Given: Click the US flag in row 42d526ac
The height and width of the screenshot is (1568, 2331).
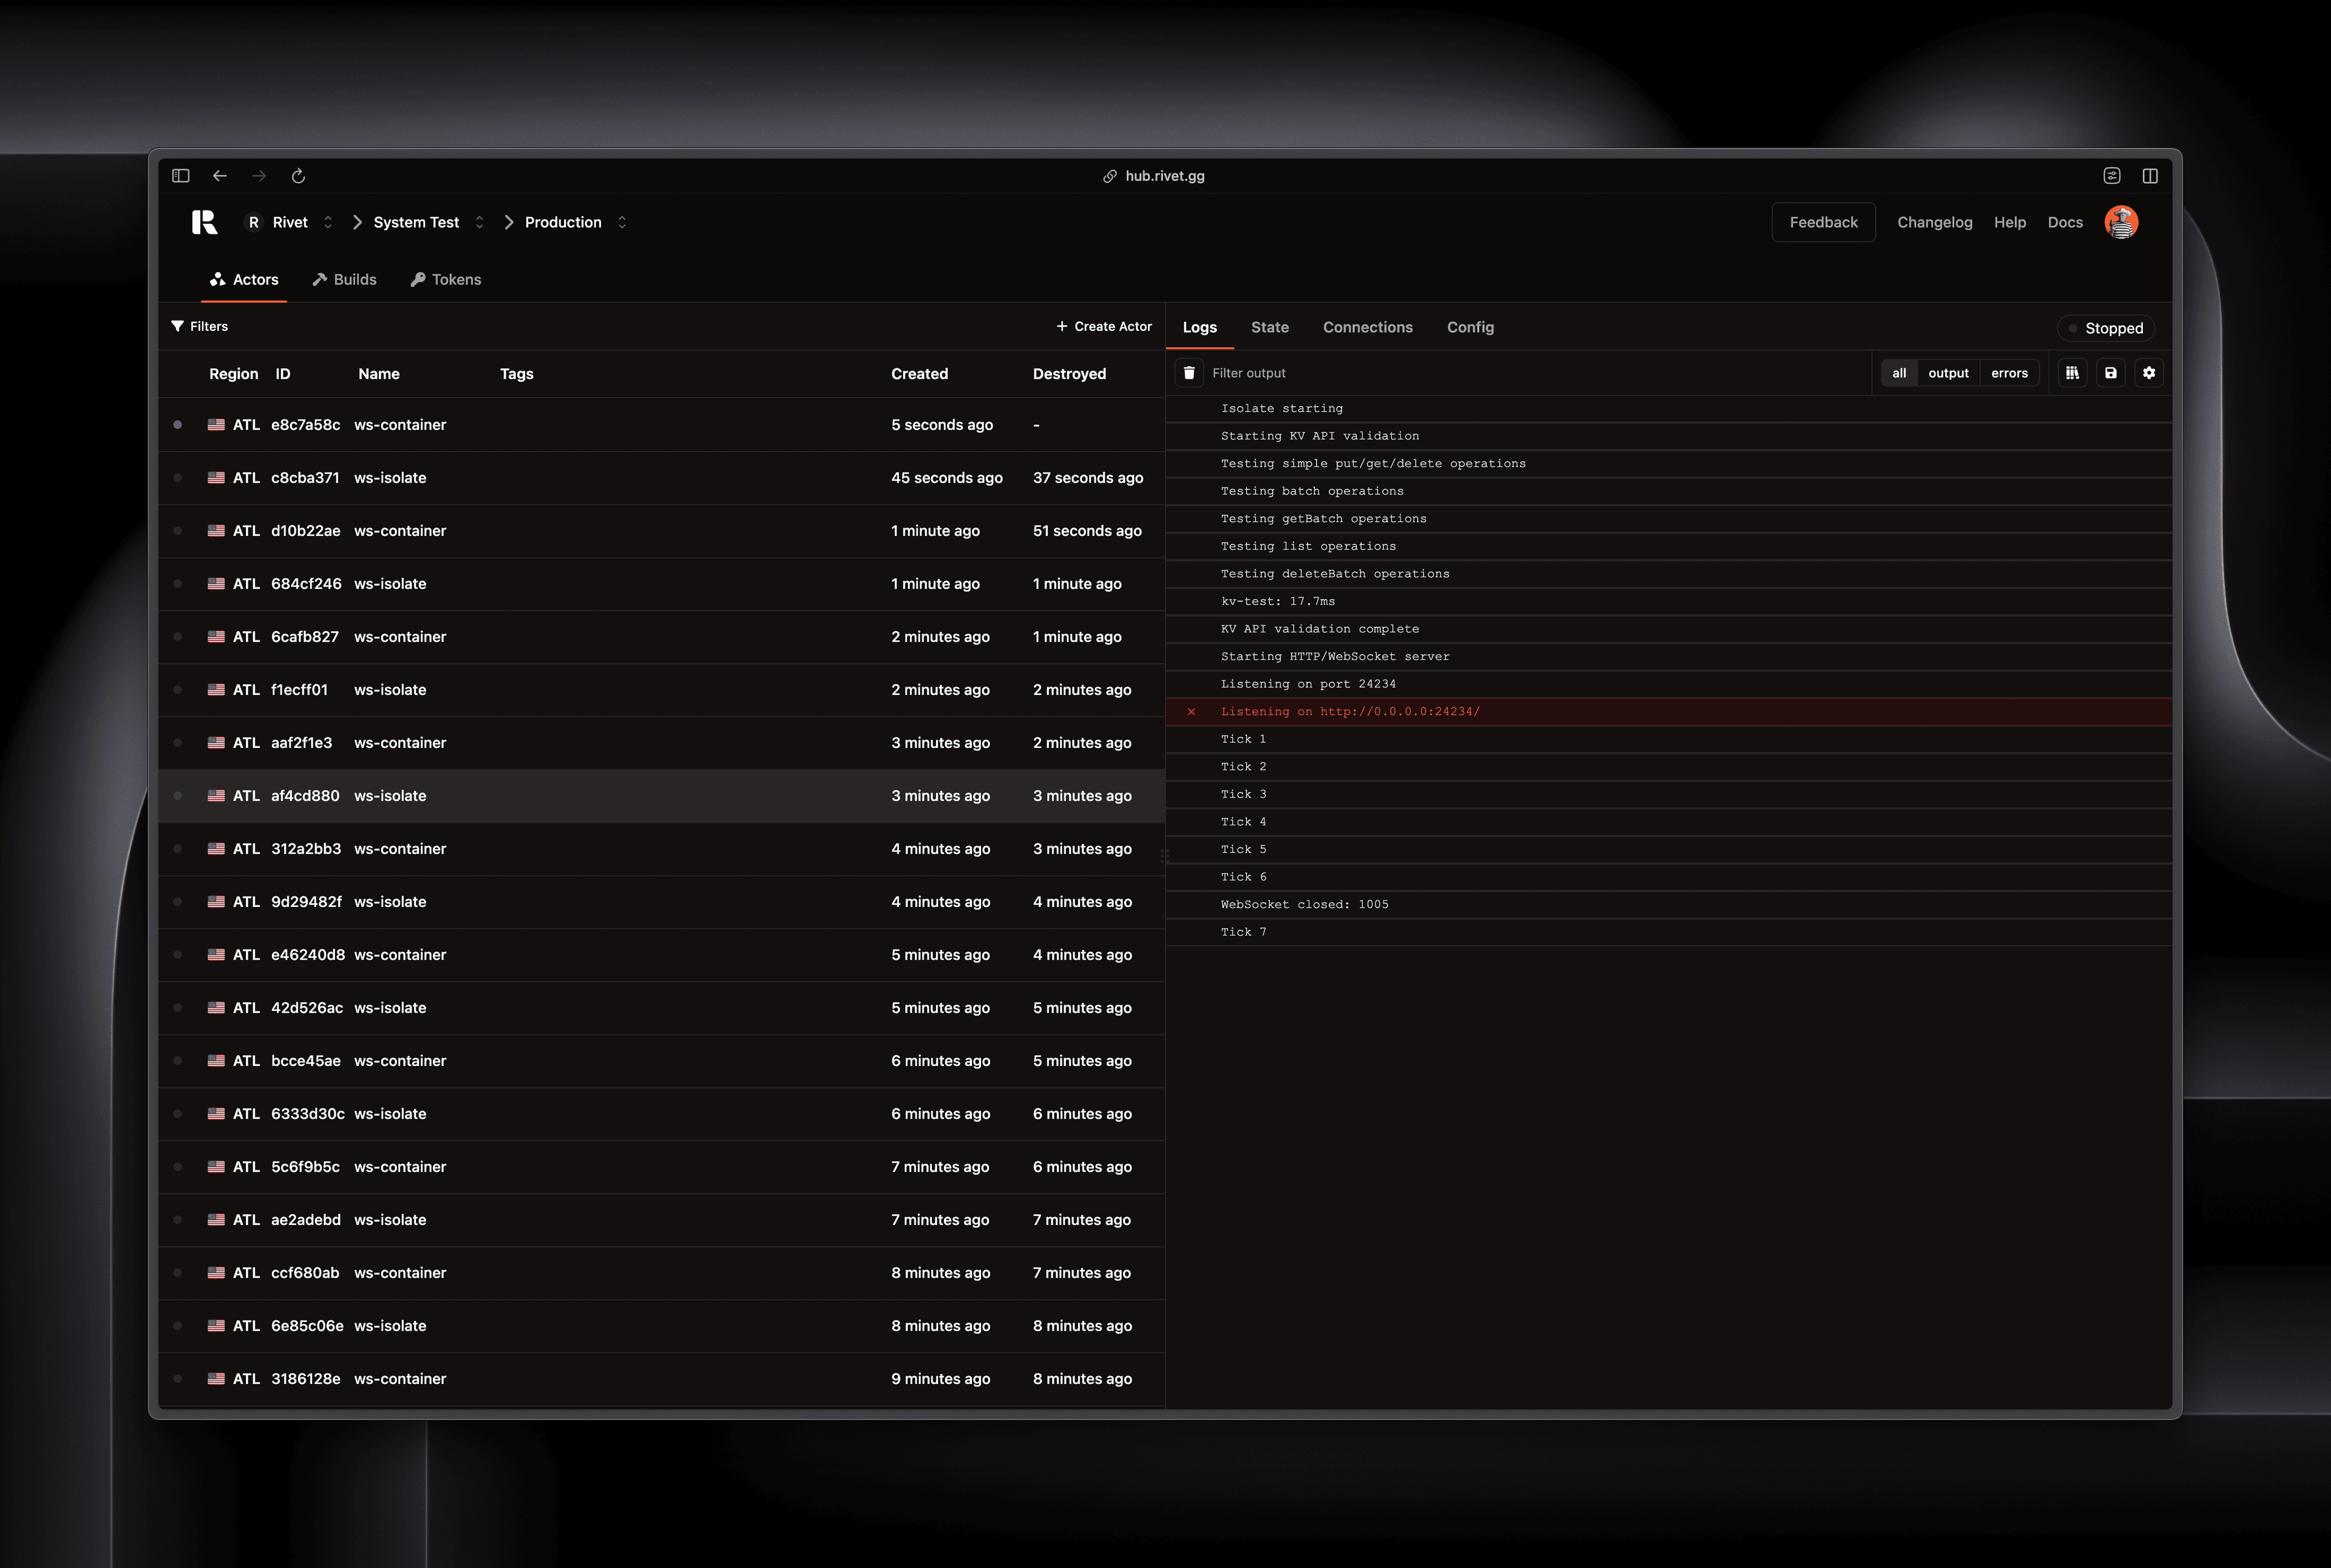Looking at the screenshot, I should click(x=216, y=1008).
